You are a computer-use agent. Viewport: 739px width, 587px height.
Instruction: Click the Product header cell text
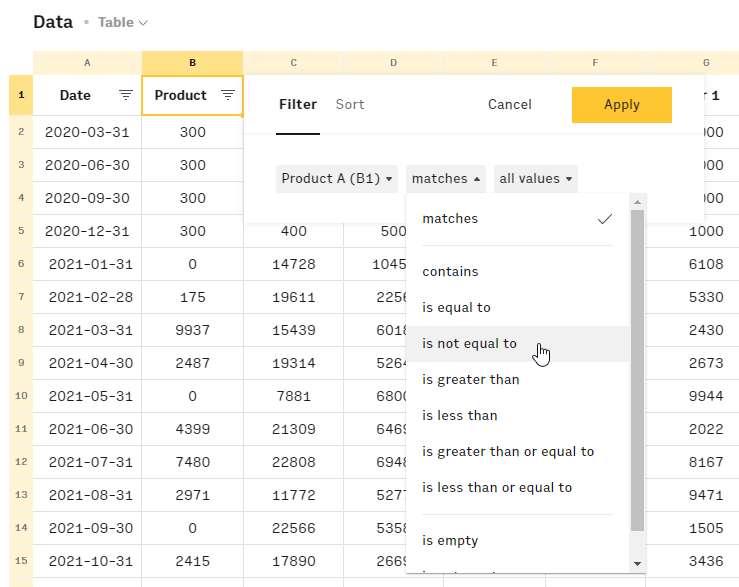tap(181, 95)
